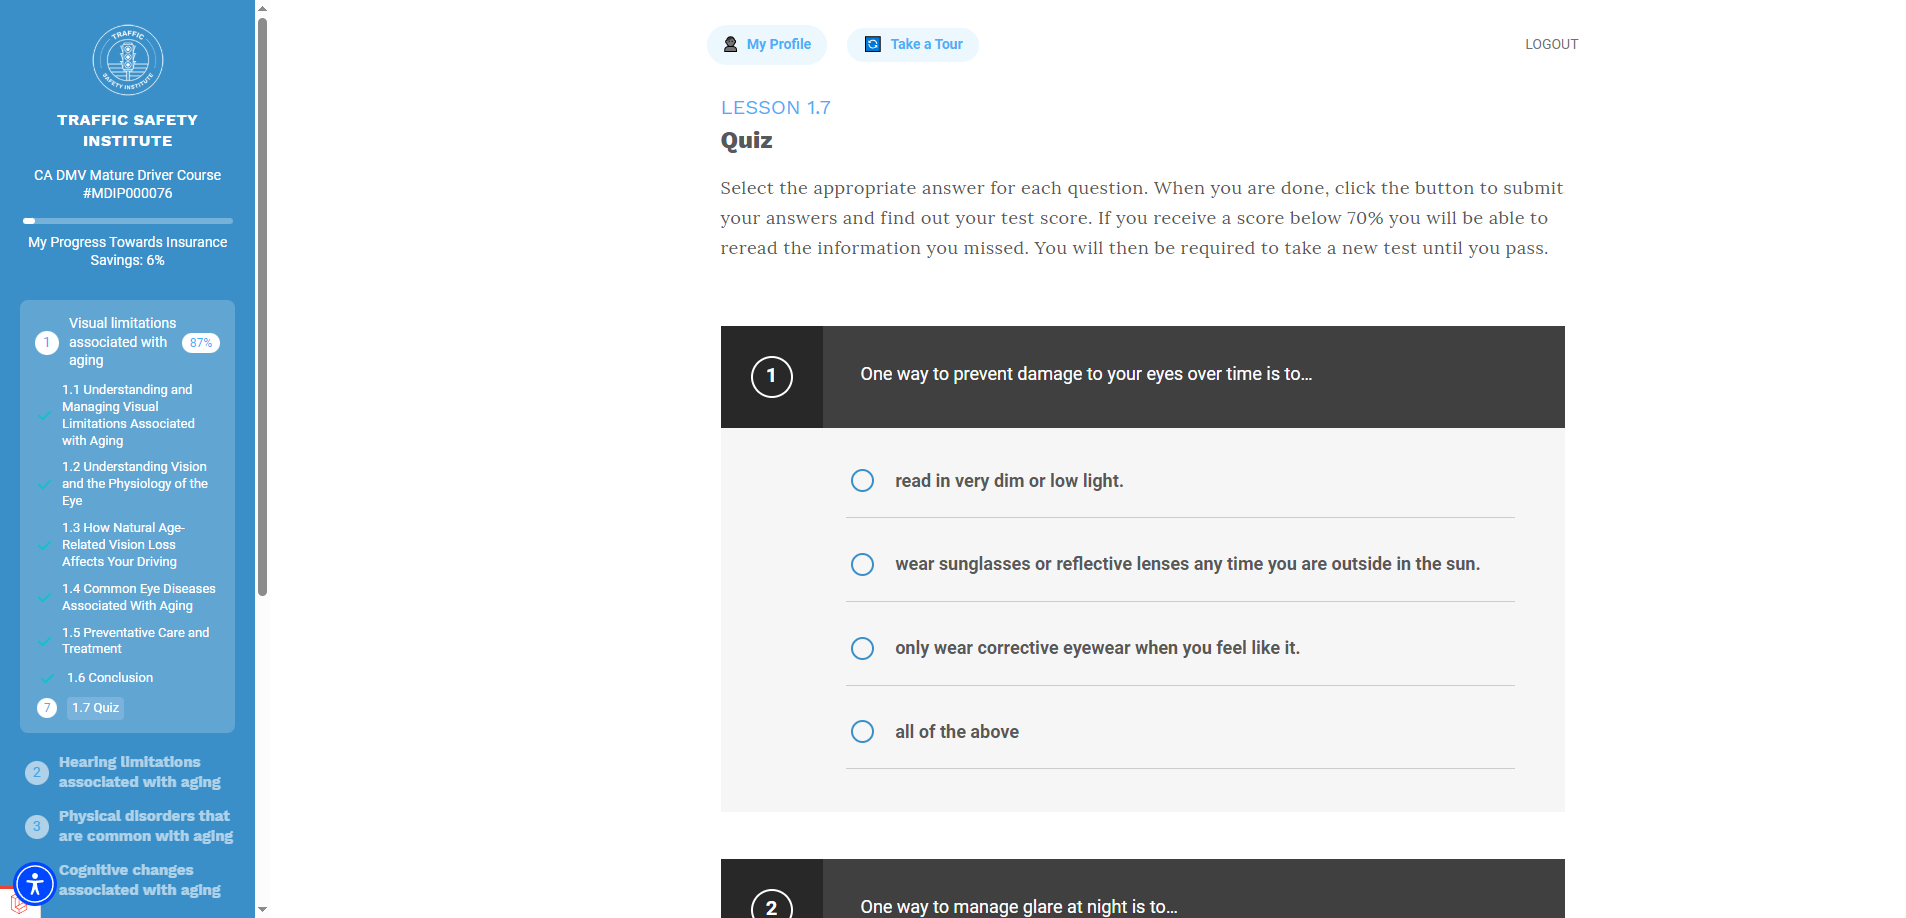Click the Take a Tour icon
Screen dimensions: 1906x918
coord(872,44)
